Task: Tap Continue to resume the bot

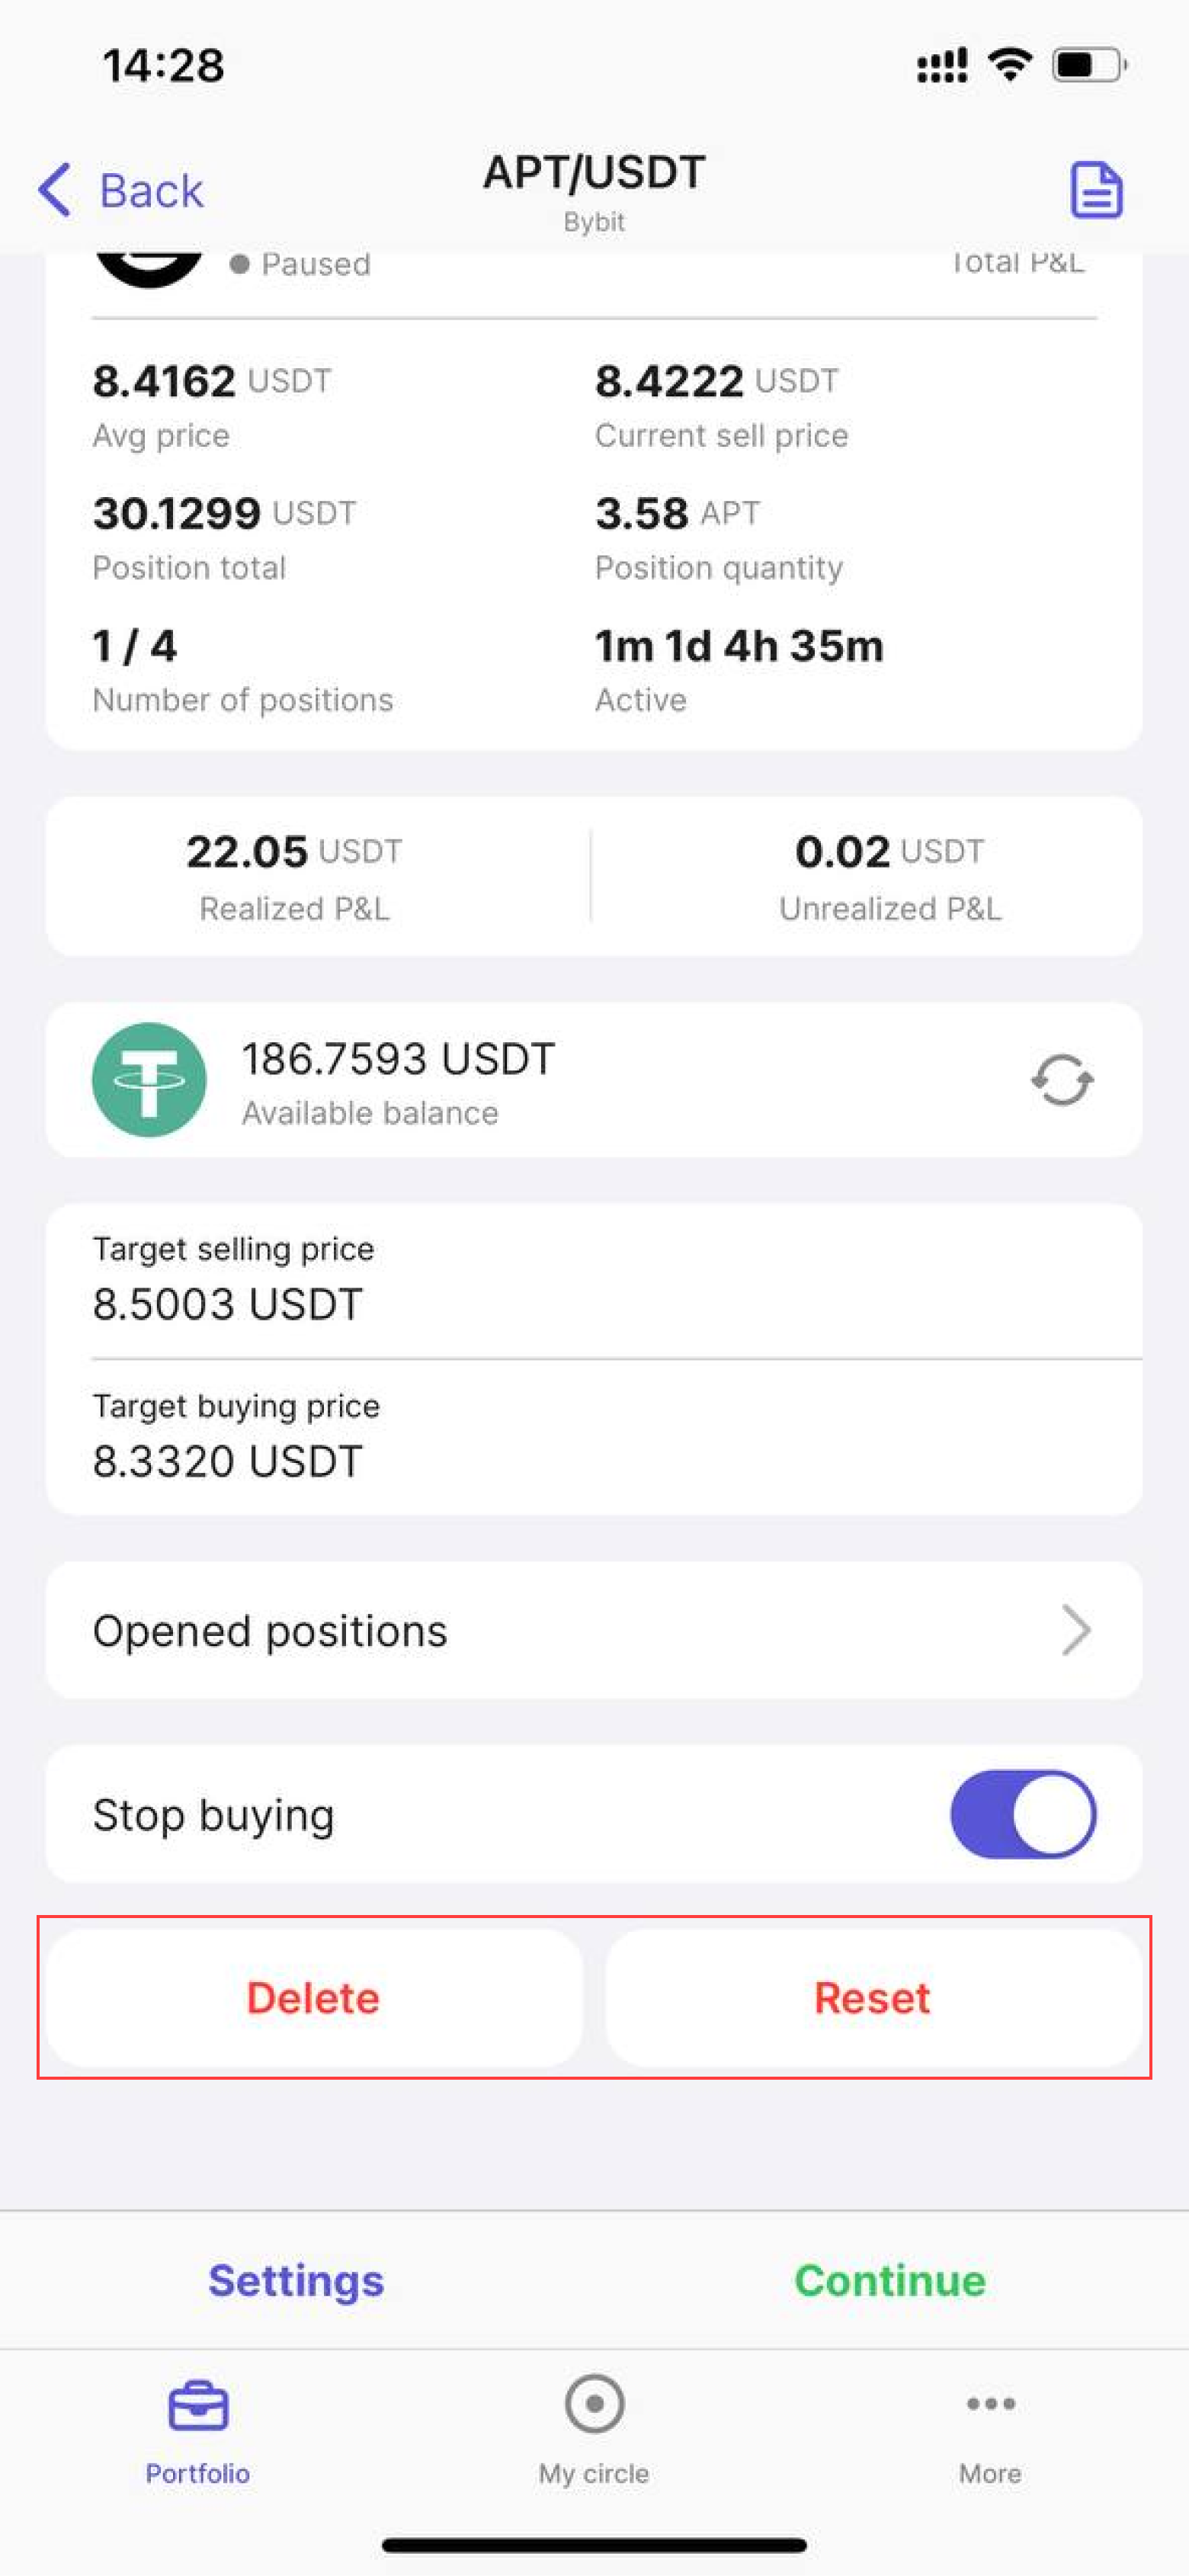Action: [890, 2281]
